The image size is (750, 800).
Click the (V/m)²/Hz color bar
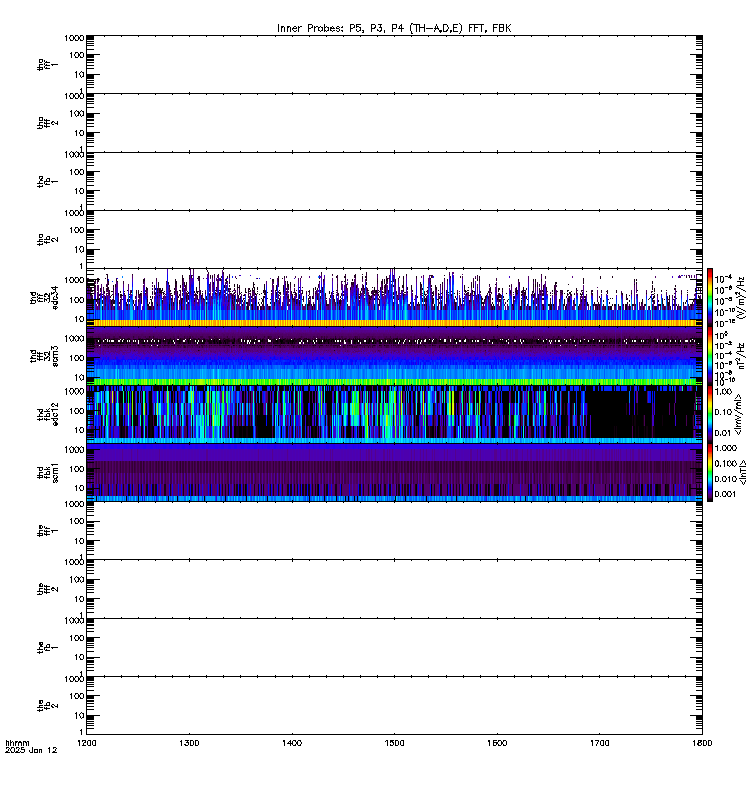pos(710,297)
